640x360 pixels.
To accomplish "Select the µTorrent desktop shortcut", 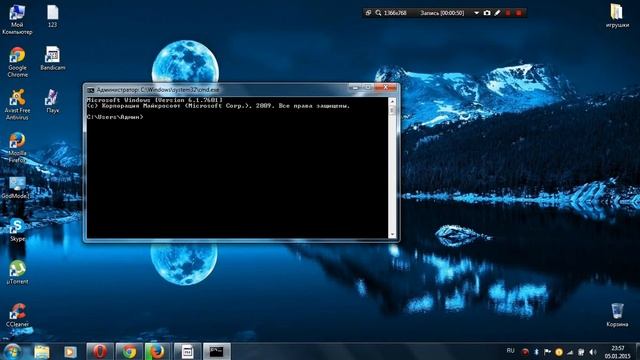I will click(17, 273).
